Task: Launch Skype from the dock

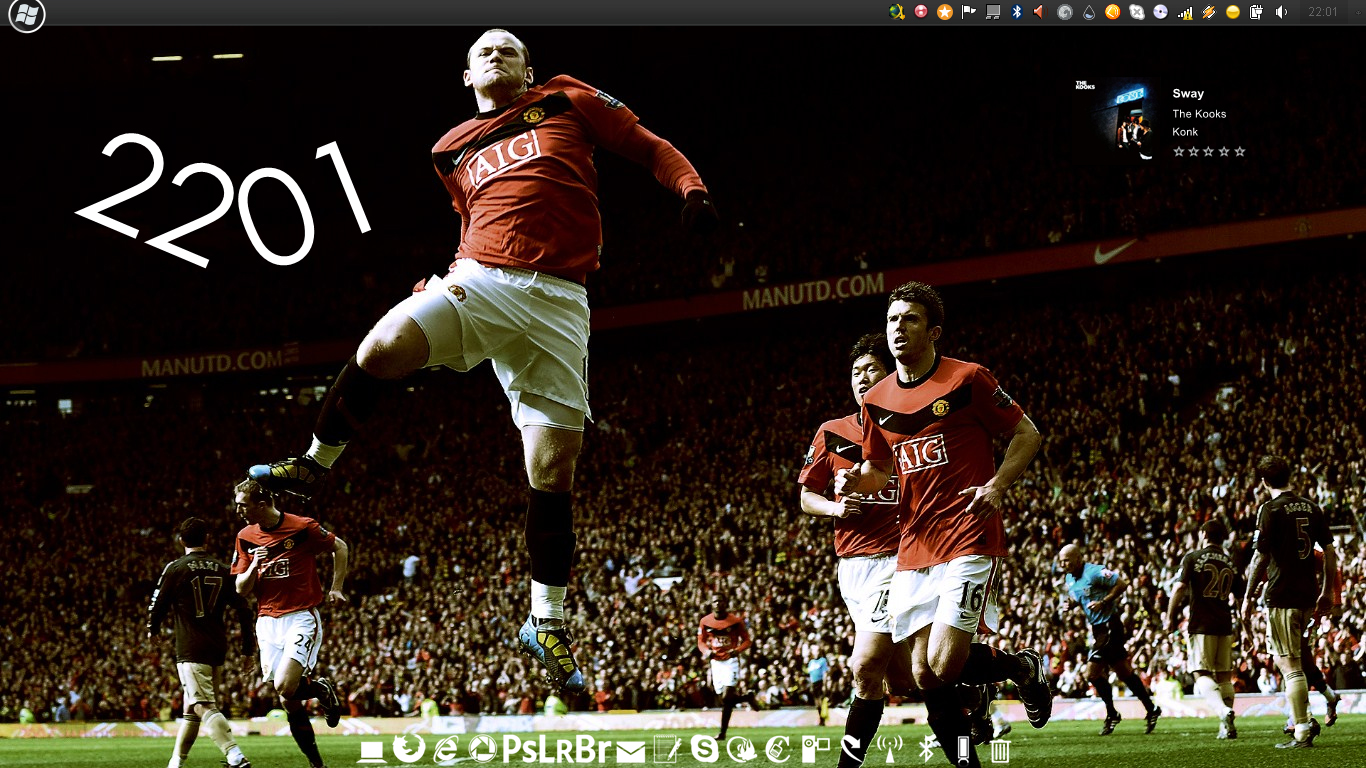Action: click(x=704, y=749)
